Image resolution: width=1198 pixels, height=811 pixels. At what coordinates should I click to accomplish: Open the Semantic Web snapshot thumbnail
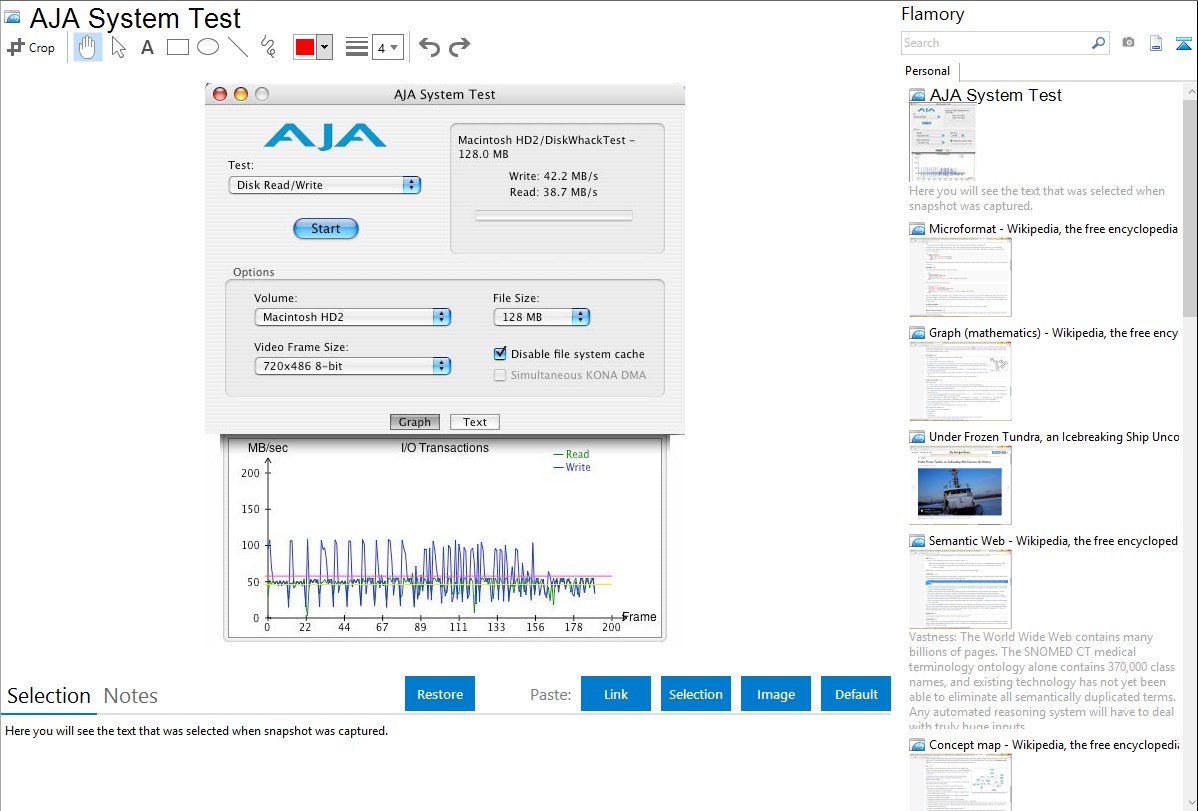pos(960,589)
